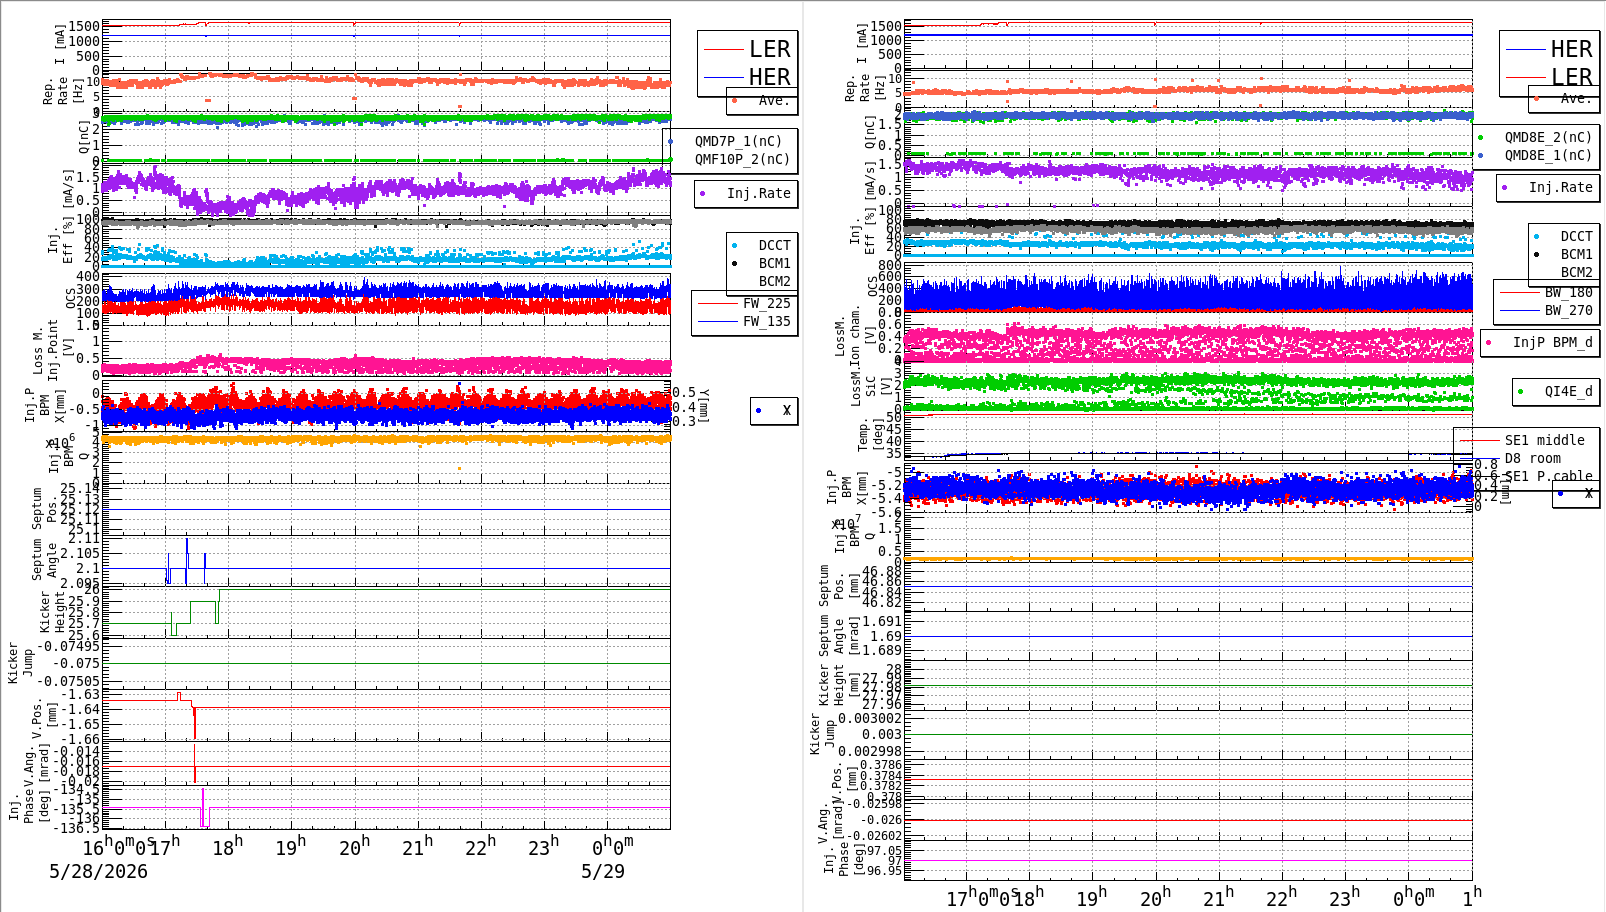
Task: Click the BW_180 legend label
Action: (1568, 293)
